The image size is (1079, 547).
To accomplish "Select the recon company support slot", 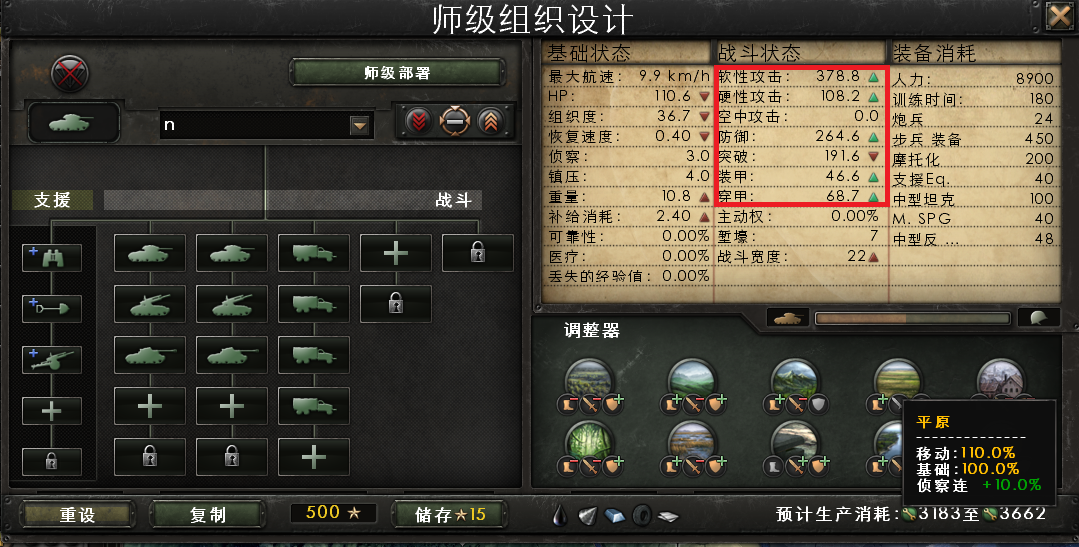I will 52,257.
